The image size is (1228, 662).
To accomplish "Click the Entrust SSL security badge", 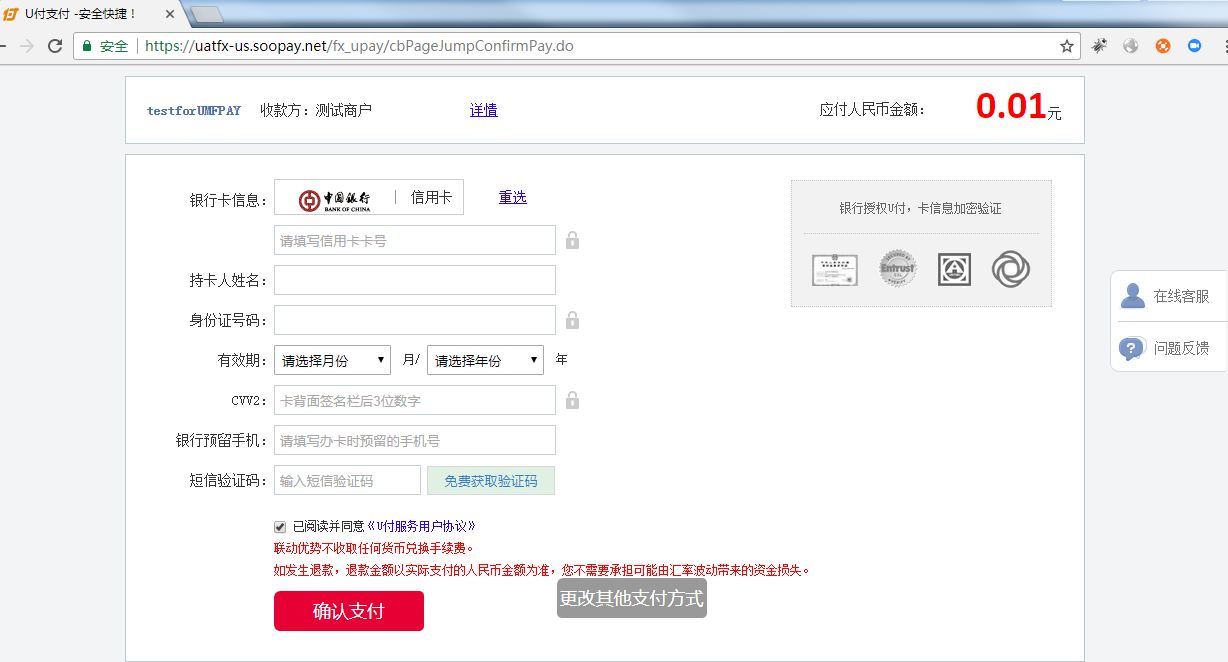I will click(897, 268).
